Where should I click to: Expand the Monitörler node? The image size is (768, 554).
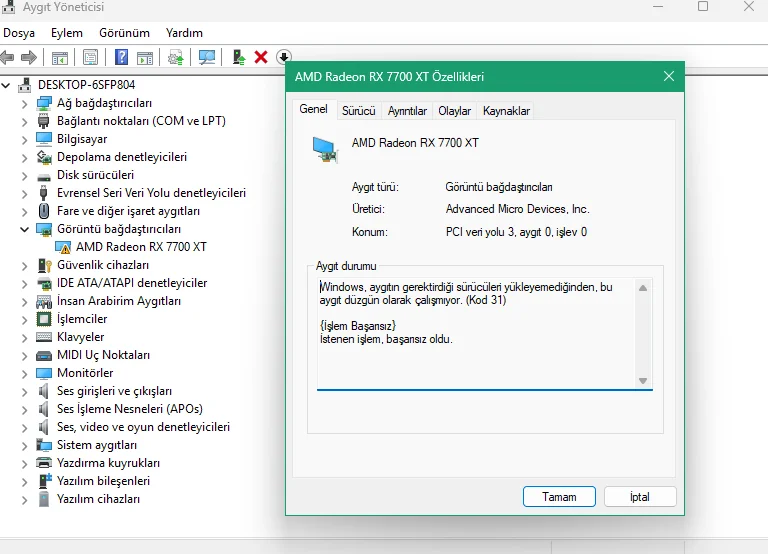click(24, 374)
